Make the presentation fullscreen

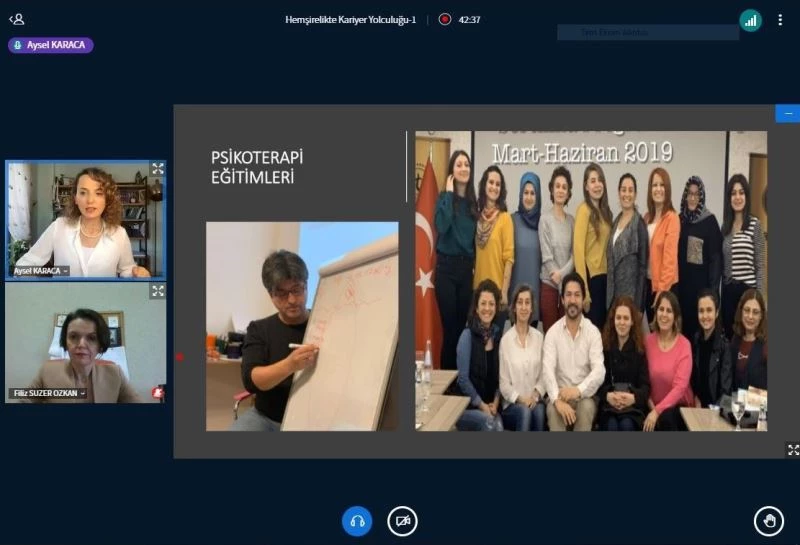793,450
